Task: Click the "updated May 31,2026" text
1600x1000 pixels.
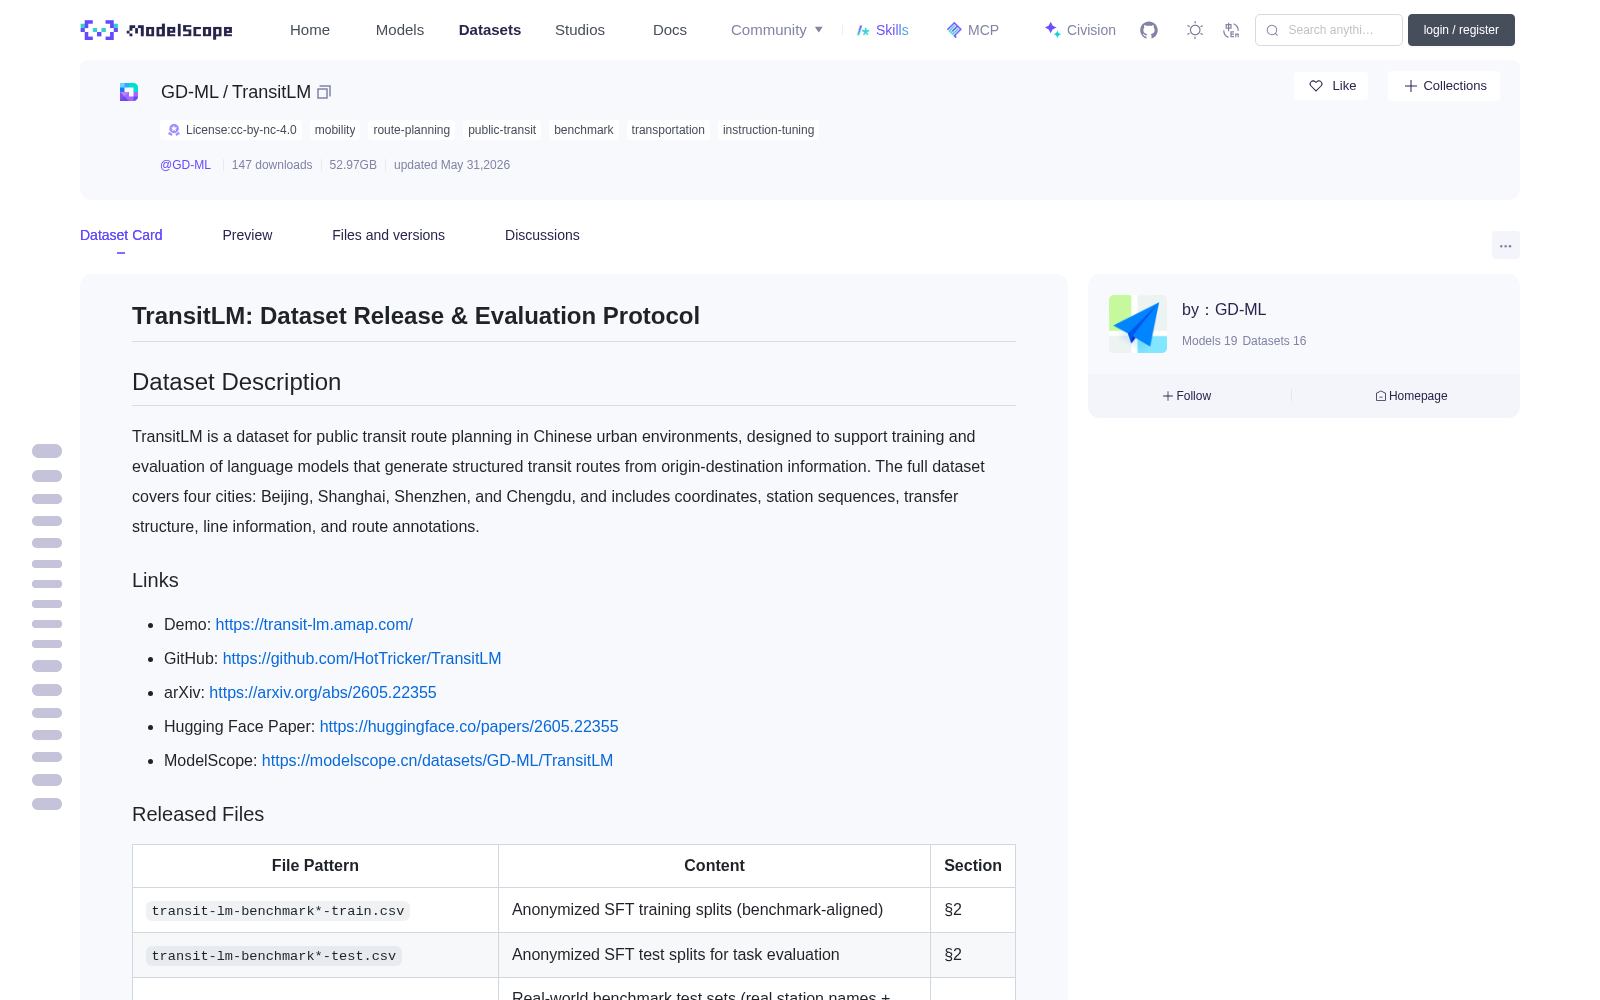Action: tap(452, 165)
